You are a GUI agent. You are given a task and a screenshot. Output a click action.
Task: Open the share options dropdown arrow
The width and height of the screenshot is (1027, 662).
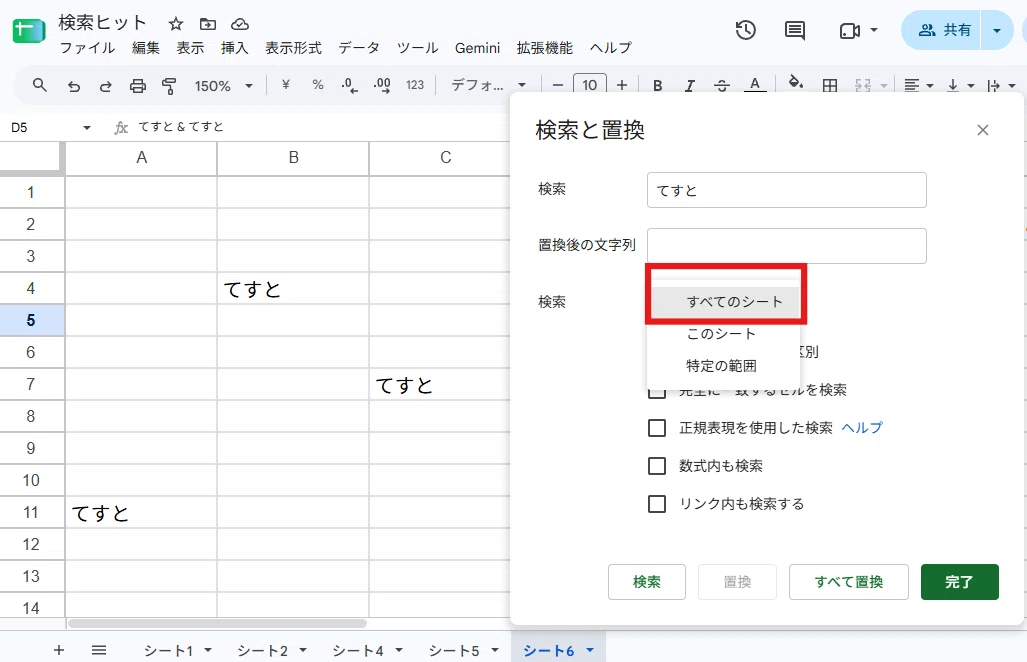pyautogui.click(x=997, y=30)
